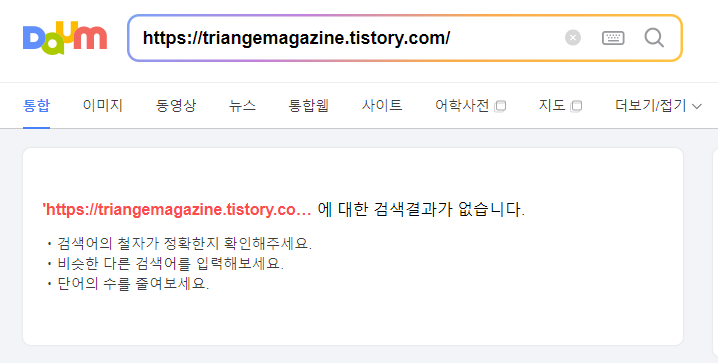718x363 pixels.
Task: Click the text '에 대한 검색결과가 없습니다.'
Action: coord(421,210)
